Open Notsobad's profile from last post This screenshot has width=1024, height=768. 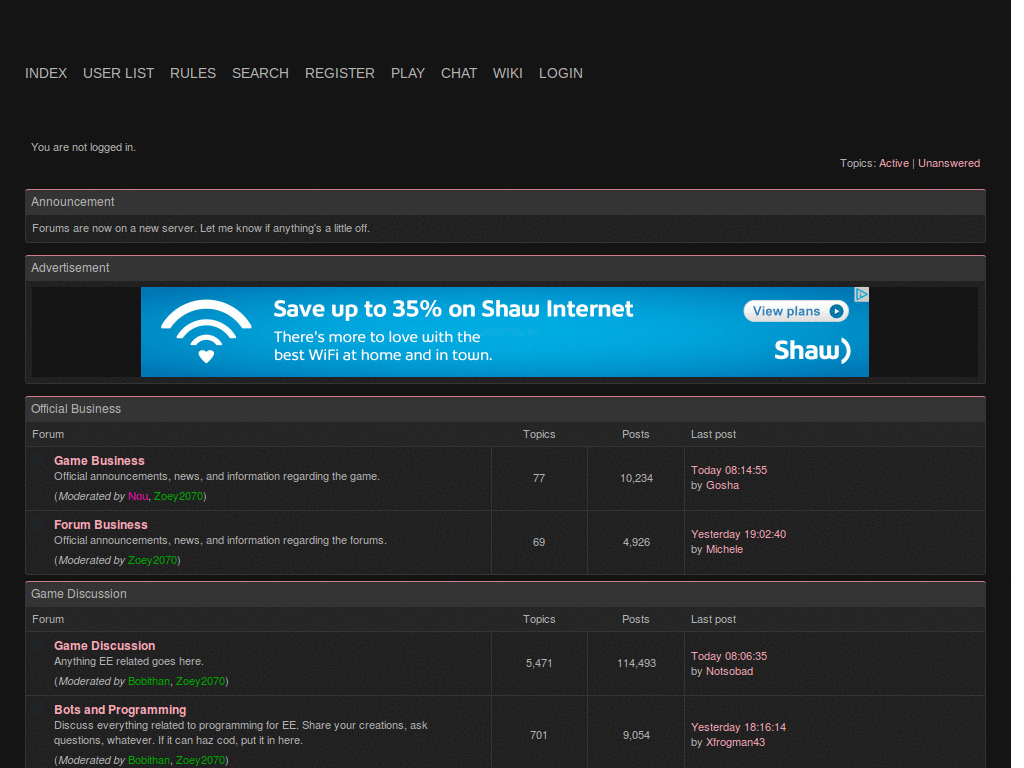click(730, 671)
